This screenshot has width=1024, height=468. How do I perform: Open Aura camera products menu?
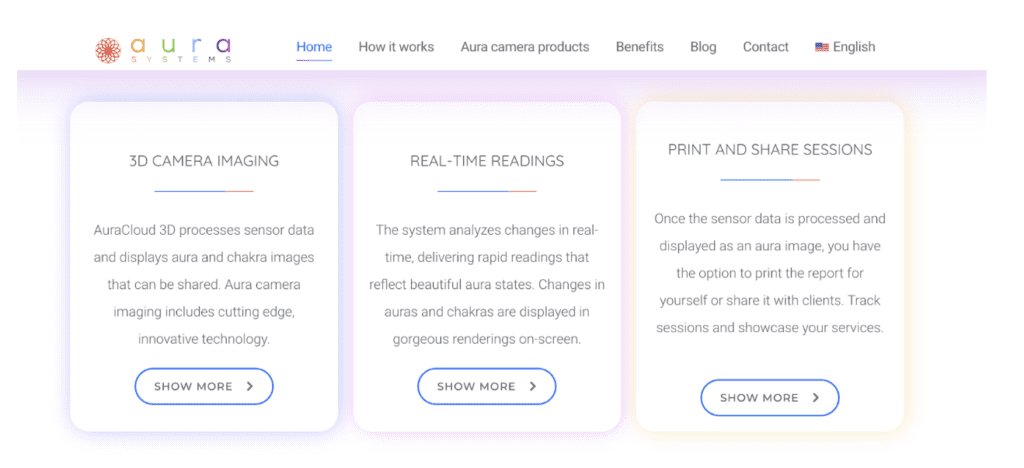[525, 47]
